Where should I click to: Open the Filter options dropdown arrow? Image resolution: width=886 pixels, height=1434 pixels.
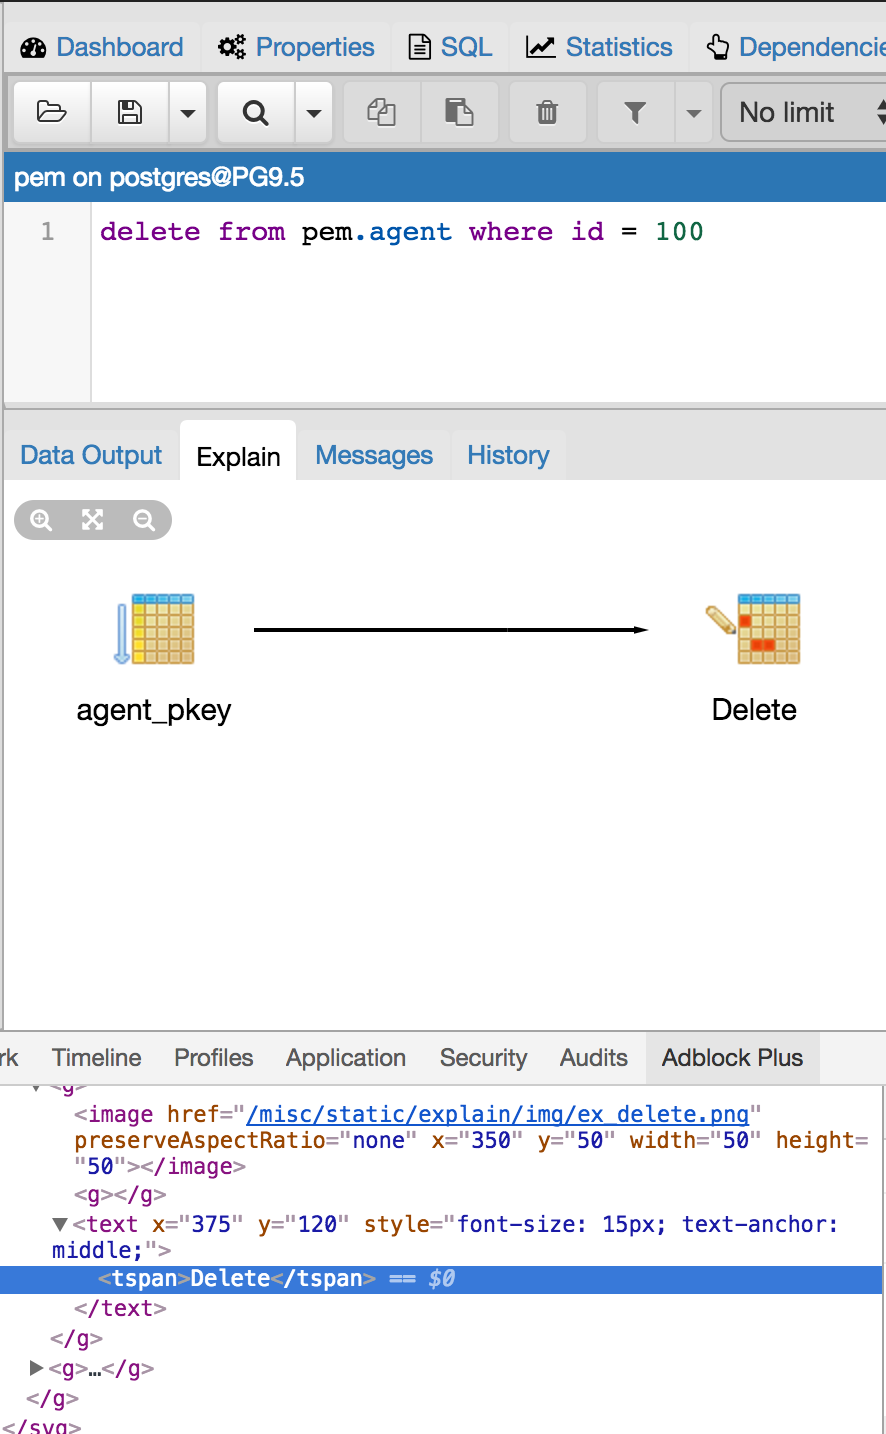click(x=693, y=112)
